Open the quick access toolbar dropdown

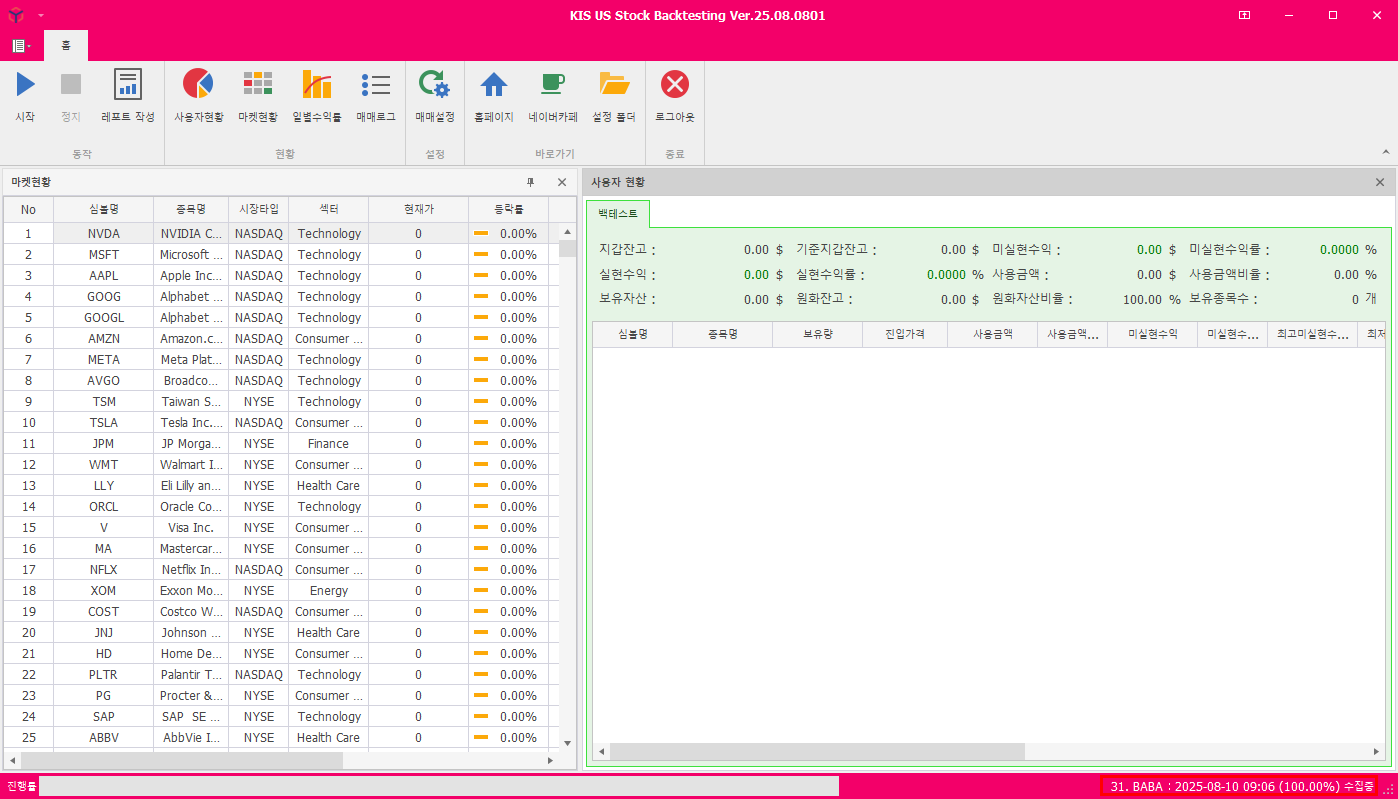(x=41, y=15)
